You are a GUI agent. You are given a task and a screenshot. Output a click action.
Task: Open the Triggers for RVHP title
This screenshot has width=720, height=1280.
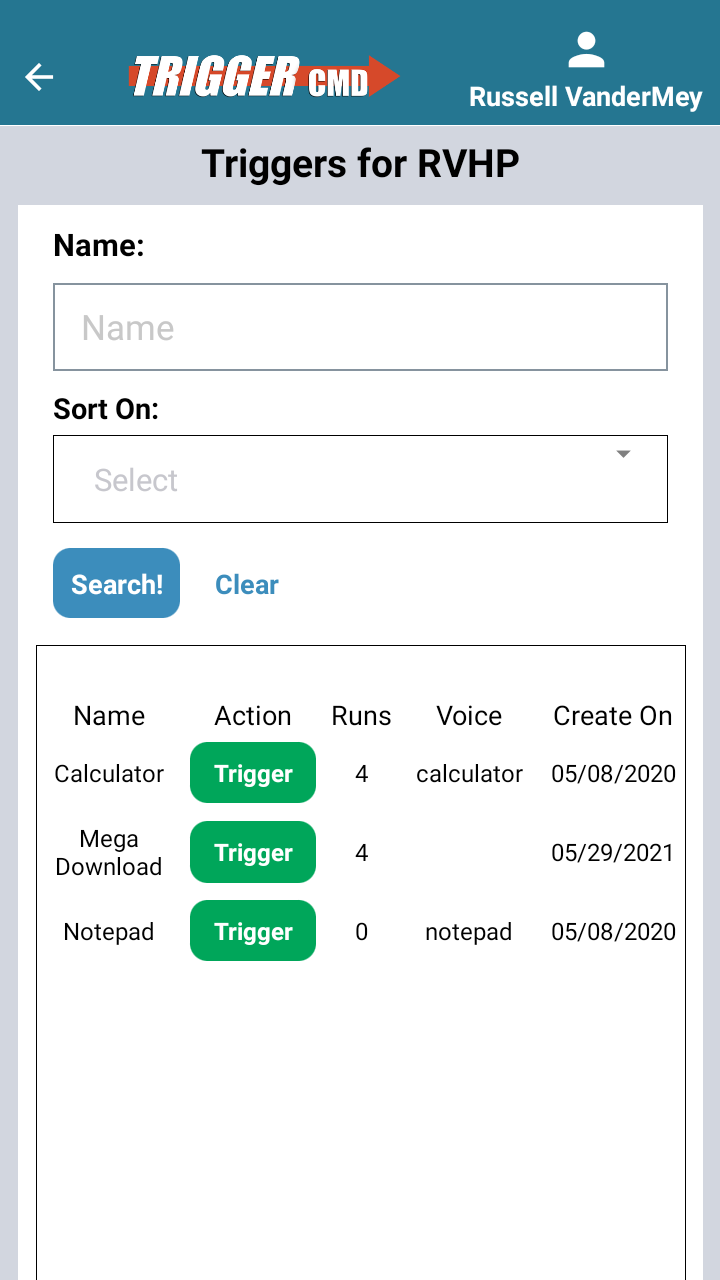click(360, 164)
